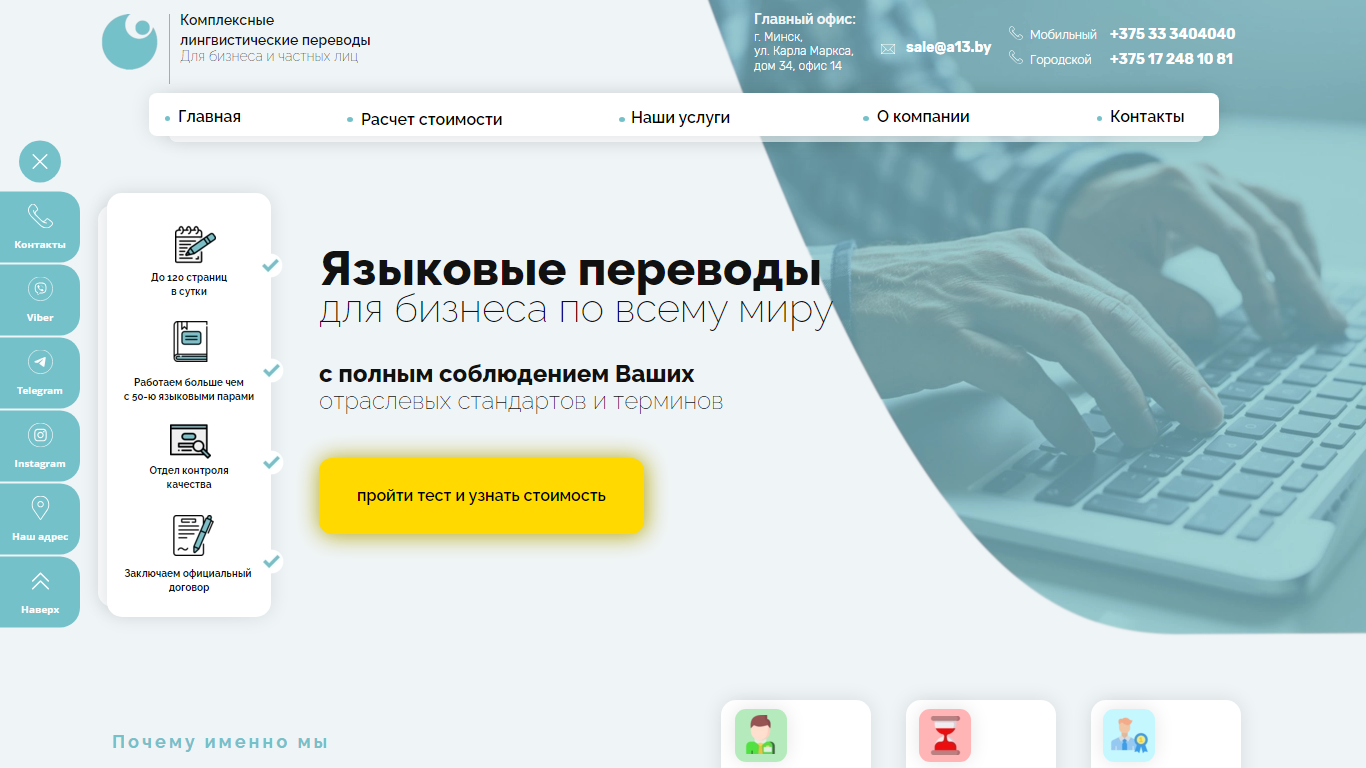The image size is (1366, 768).
Task: Click the red hourglass card icon
Action: coord(945,735)
